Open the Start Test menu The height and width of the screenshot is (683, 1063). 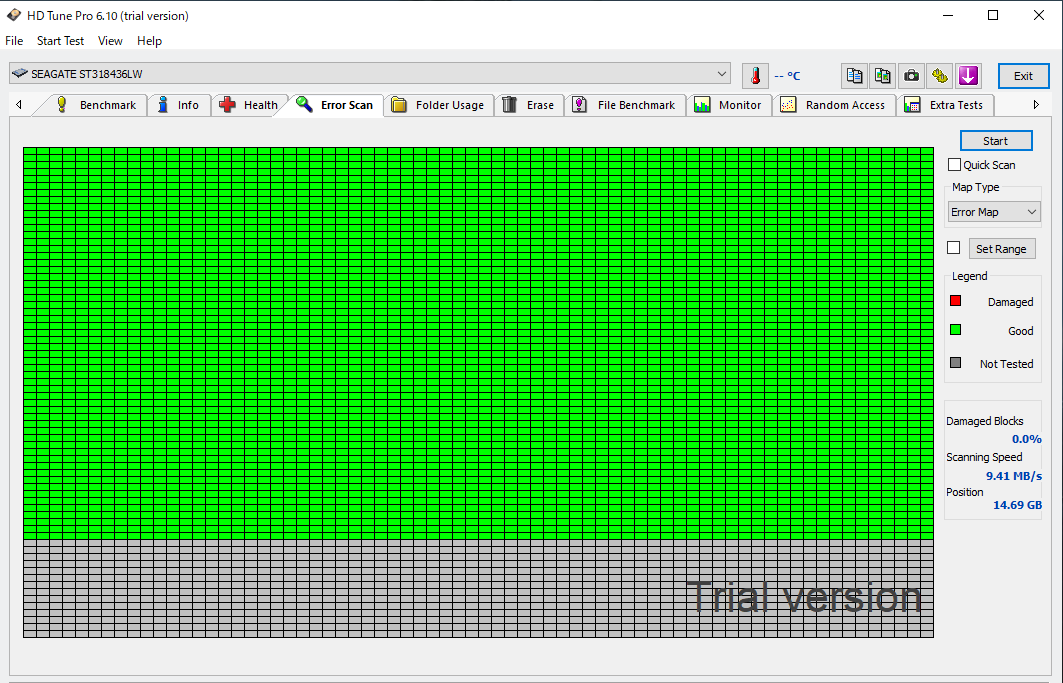point(60,41)
